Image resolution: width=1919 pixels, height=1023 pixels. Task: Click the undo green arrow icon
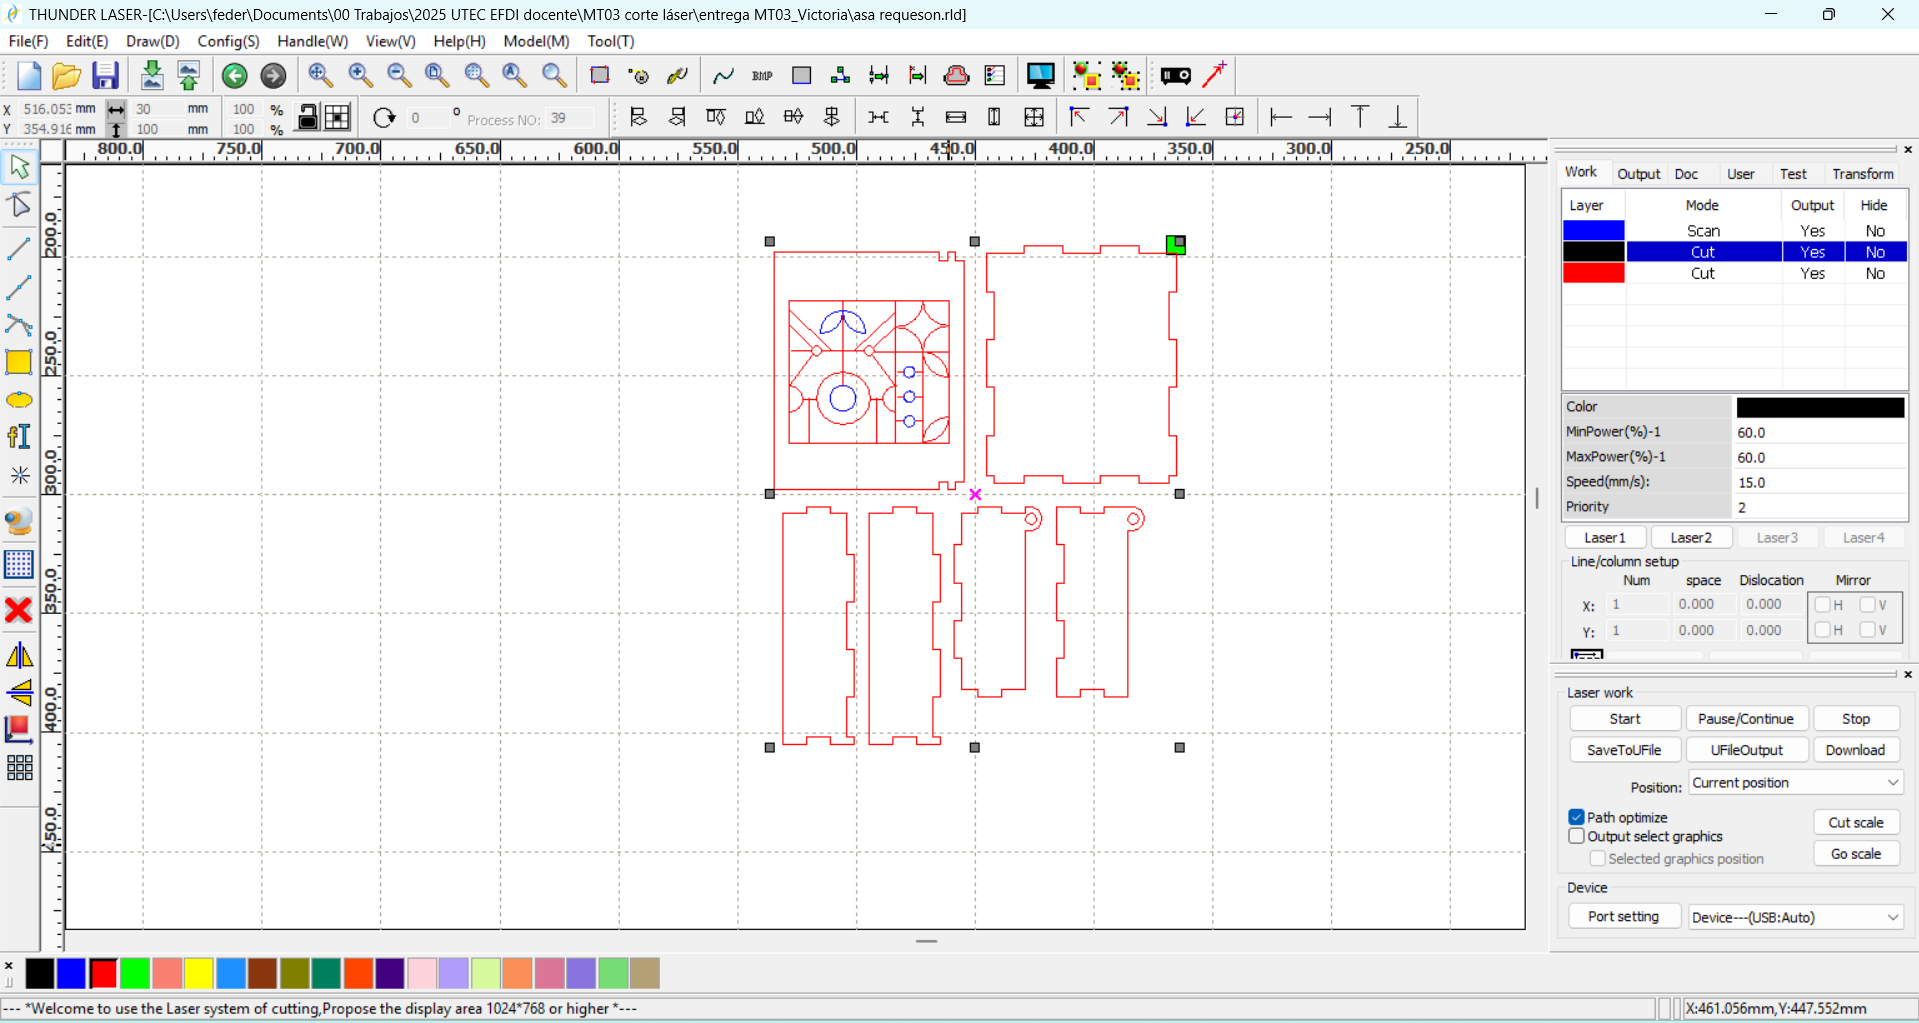tap(234, 76)
